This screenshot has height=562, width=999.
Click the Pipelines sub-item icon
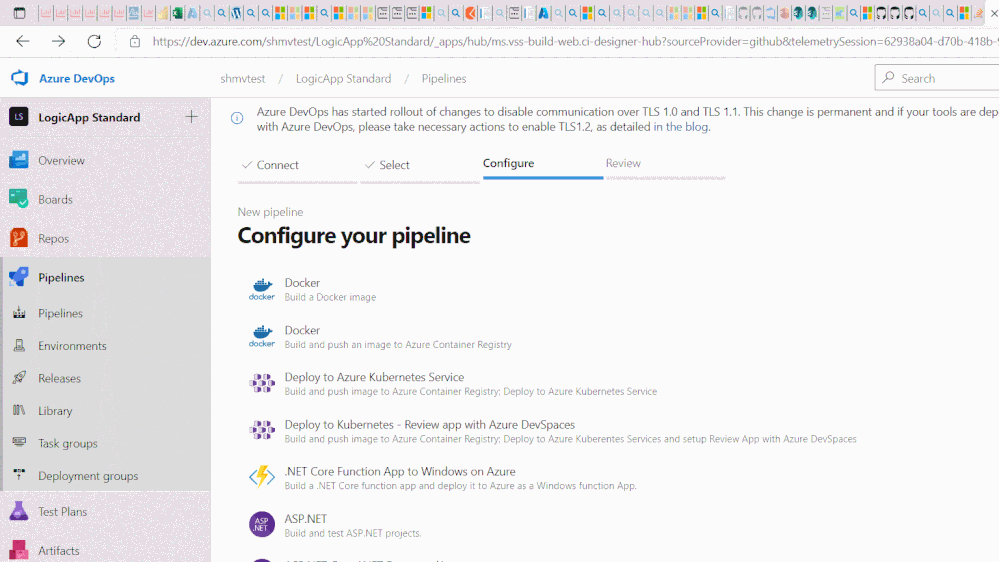[19, 313]
